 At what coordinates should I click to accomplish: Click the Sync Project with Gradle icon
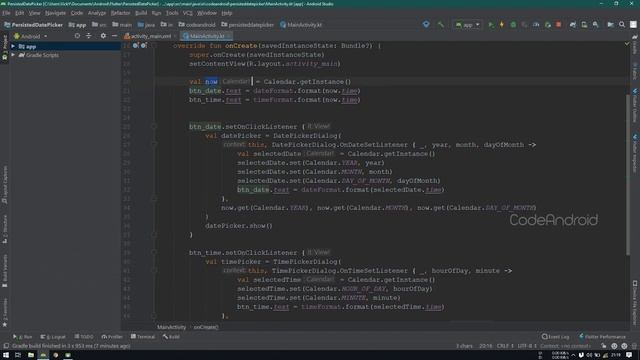[x=573, y=25]
